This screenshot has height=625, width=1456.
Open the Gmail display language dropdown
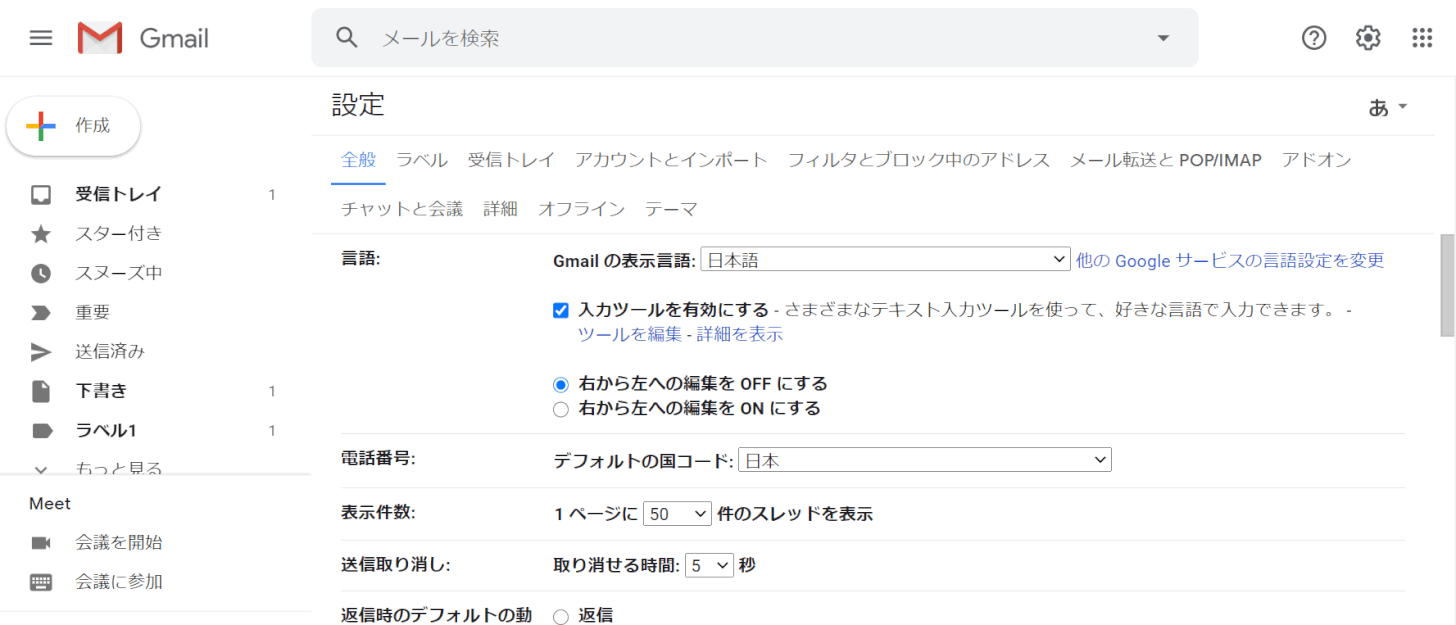point(885,259)
